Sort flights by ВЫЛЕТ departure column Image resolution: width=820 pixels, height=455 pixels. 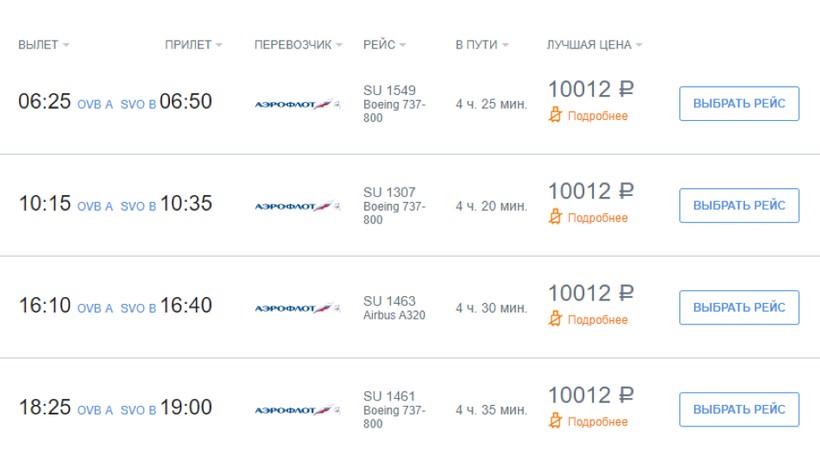coord(44,45)
